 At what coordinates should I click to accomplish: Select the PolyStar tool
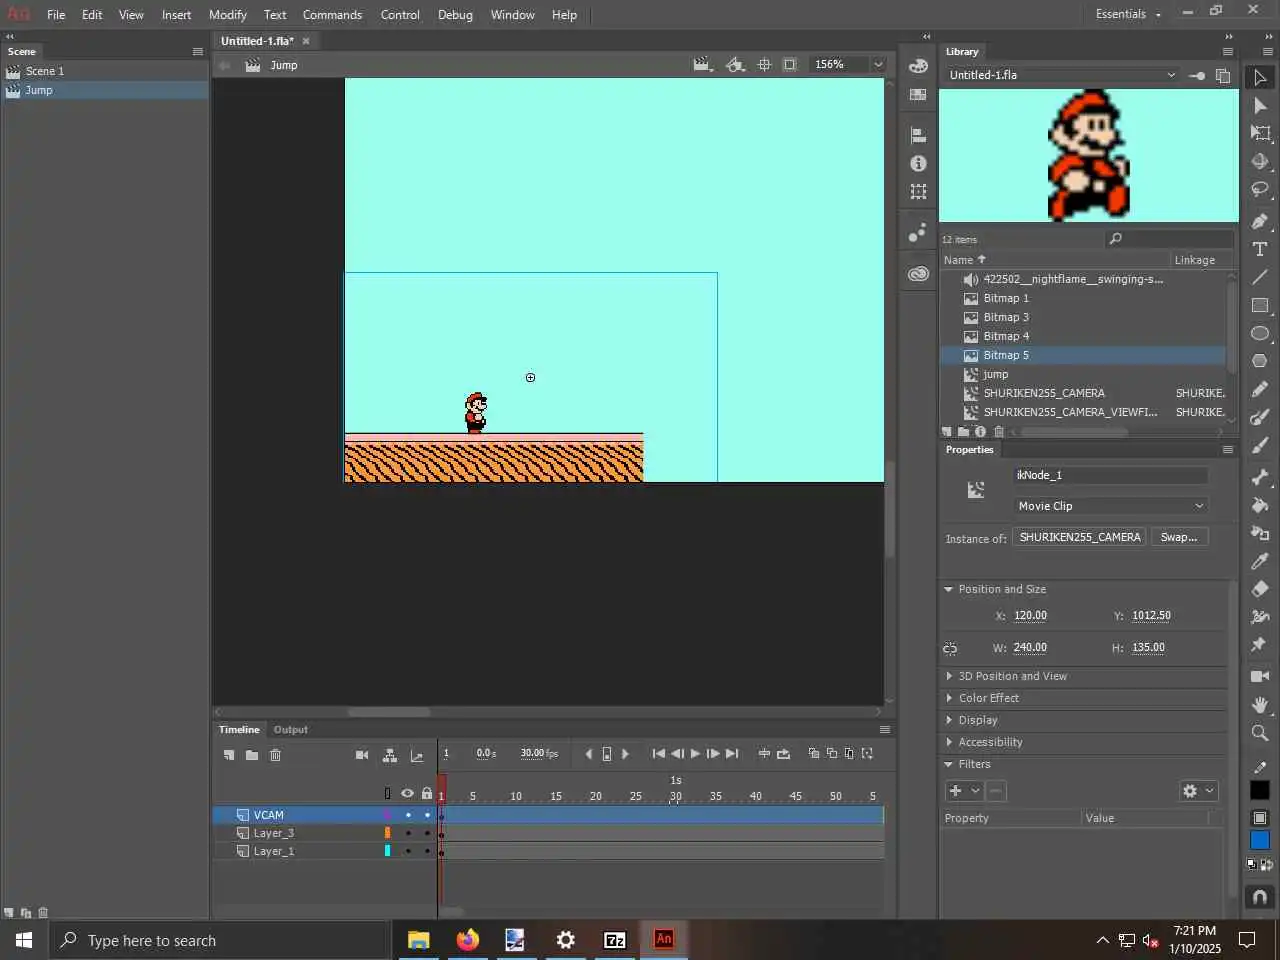pos(1260,361)
